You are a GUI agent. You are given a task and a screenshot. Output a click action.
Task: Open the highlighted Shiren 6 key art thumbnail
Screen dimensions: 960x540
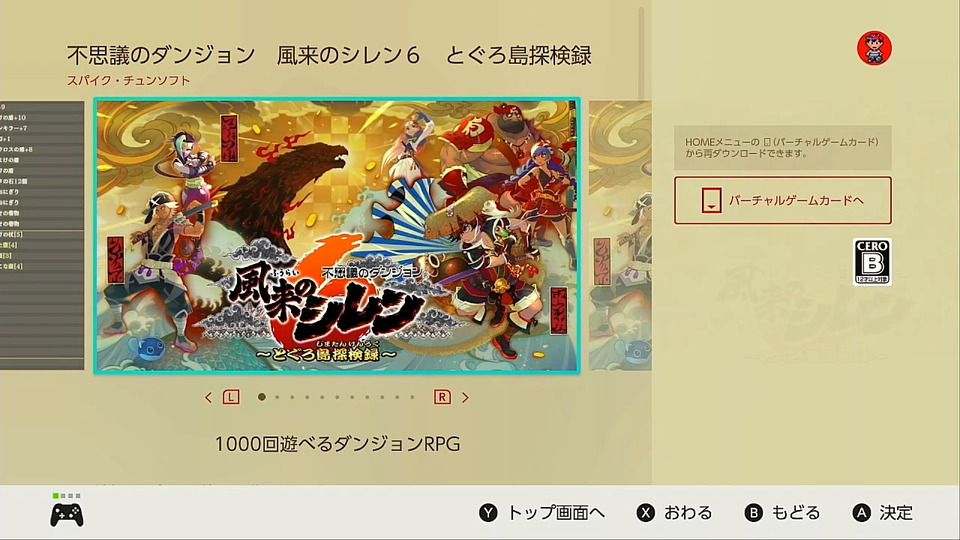pos(337,236)
